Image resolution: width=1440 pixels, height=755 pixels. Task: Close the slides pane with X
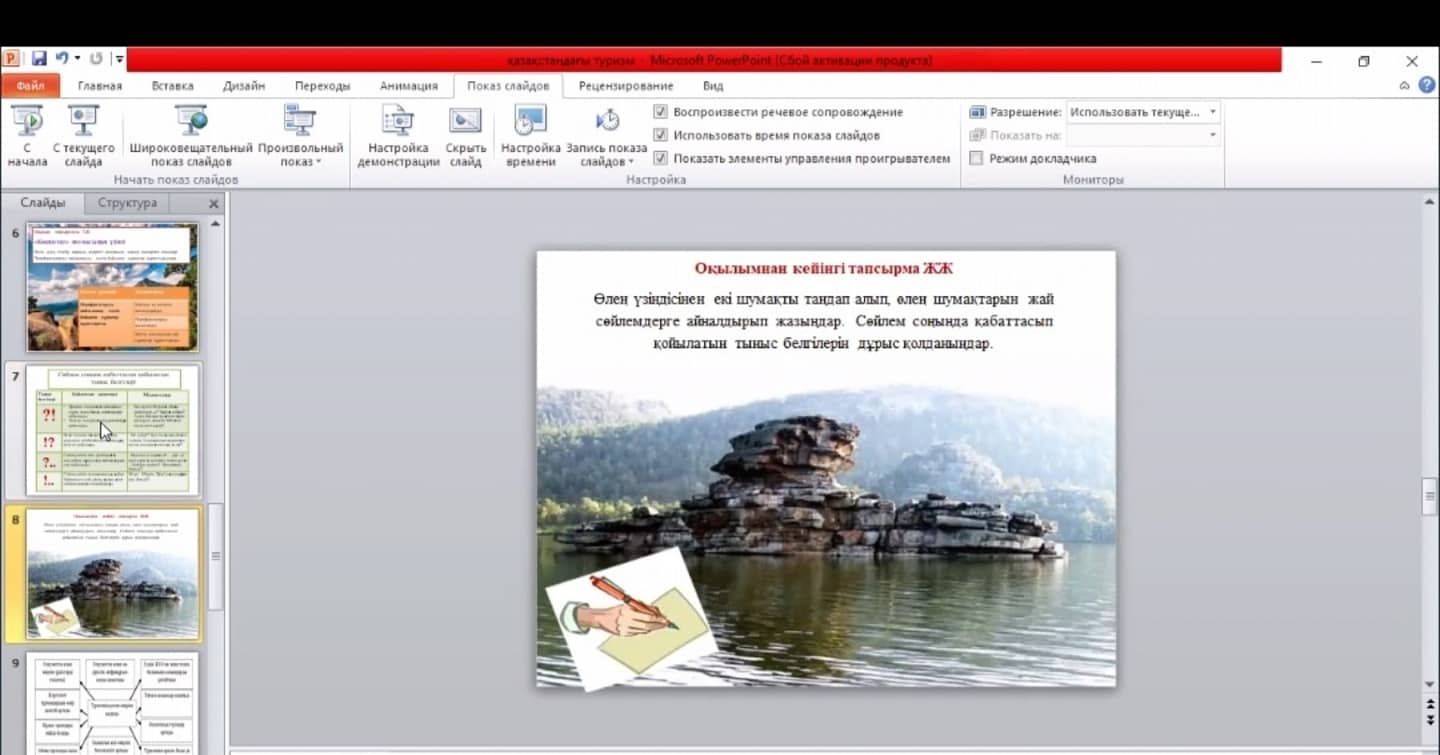pos(213,203)
